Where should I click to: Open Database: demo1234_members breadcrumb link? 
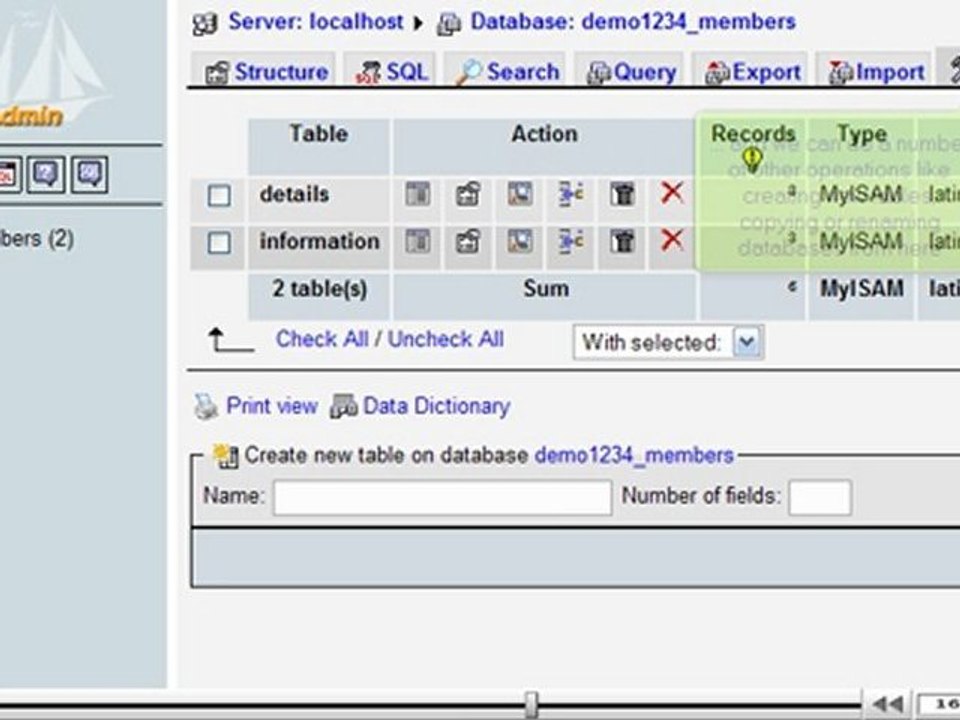click(633, 22)
